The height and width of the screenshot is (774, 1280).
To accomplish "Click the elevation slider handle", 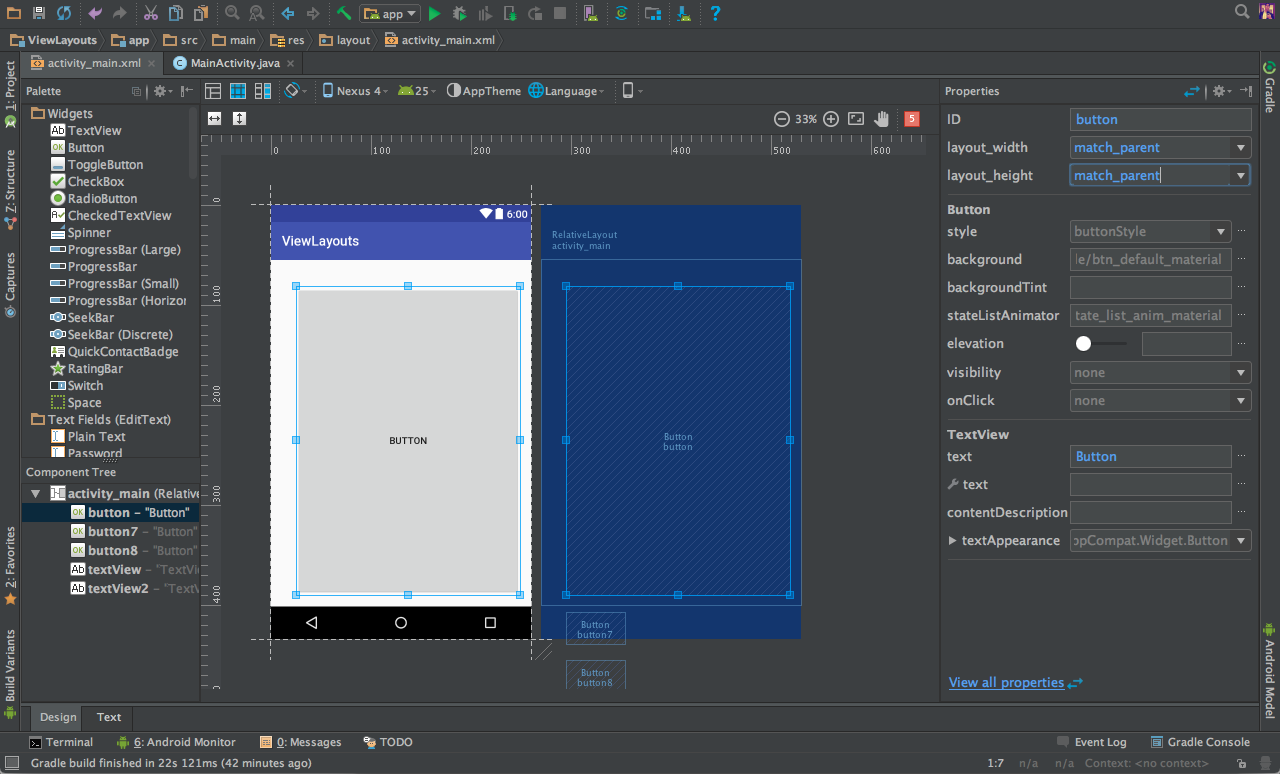I will [1083, 343].
